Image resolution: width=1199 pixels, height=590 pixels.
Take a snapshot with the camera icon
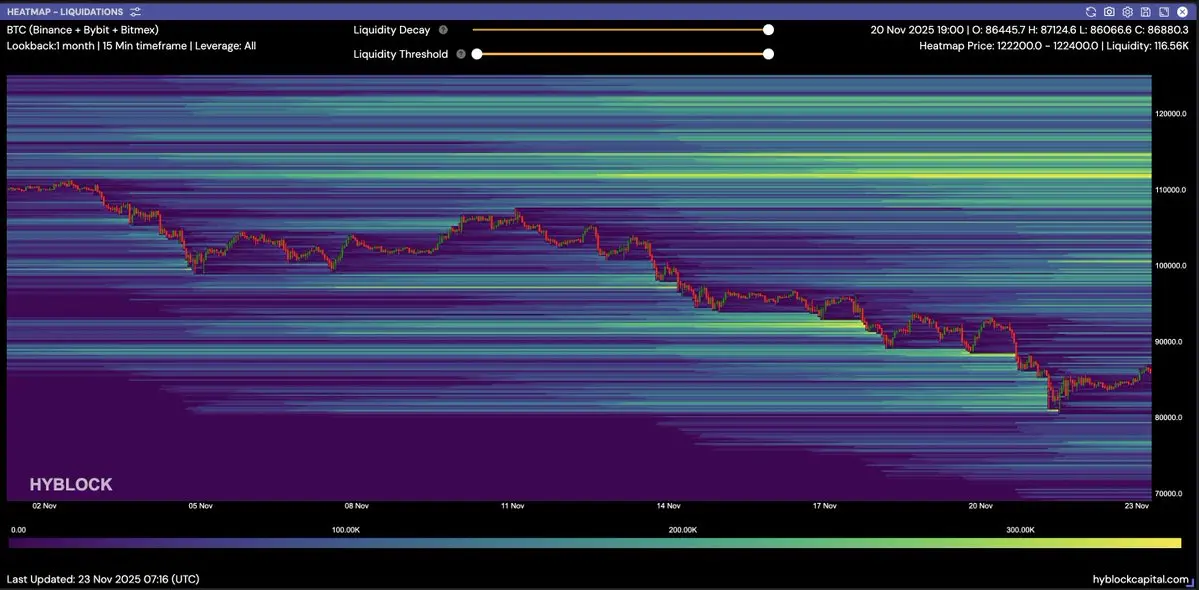(1109, 12)
